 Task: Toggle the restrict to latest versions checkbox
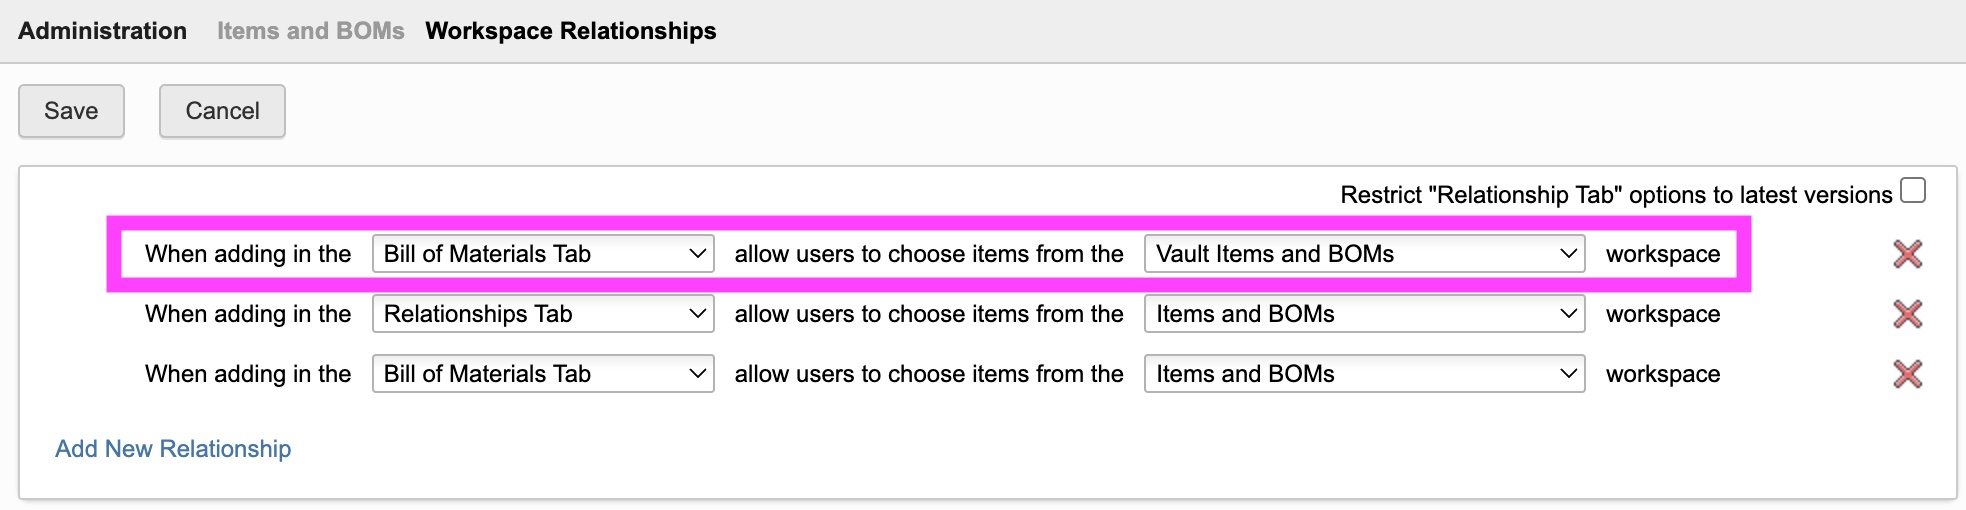(1912, 190)
